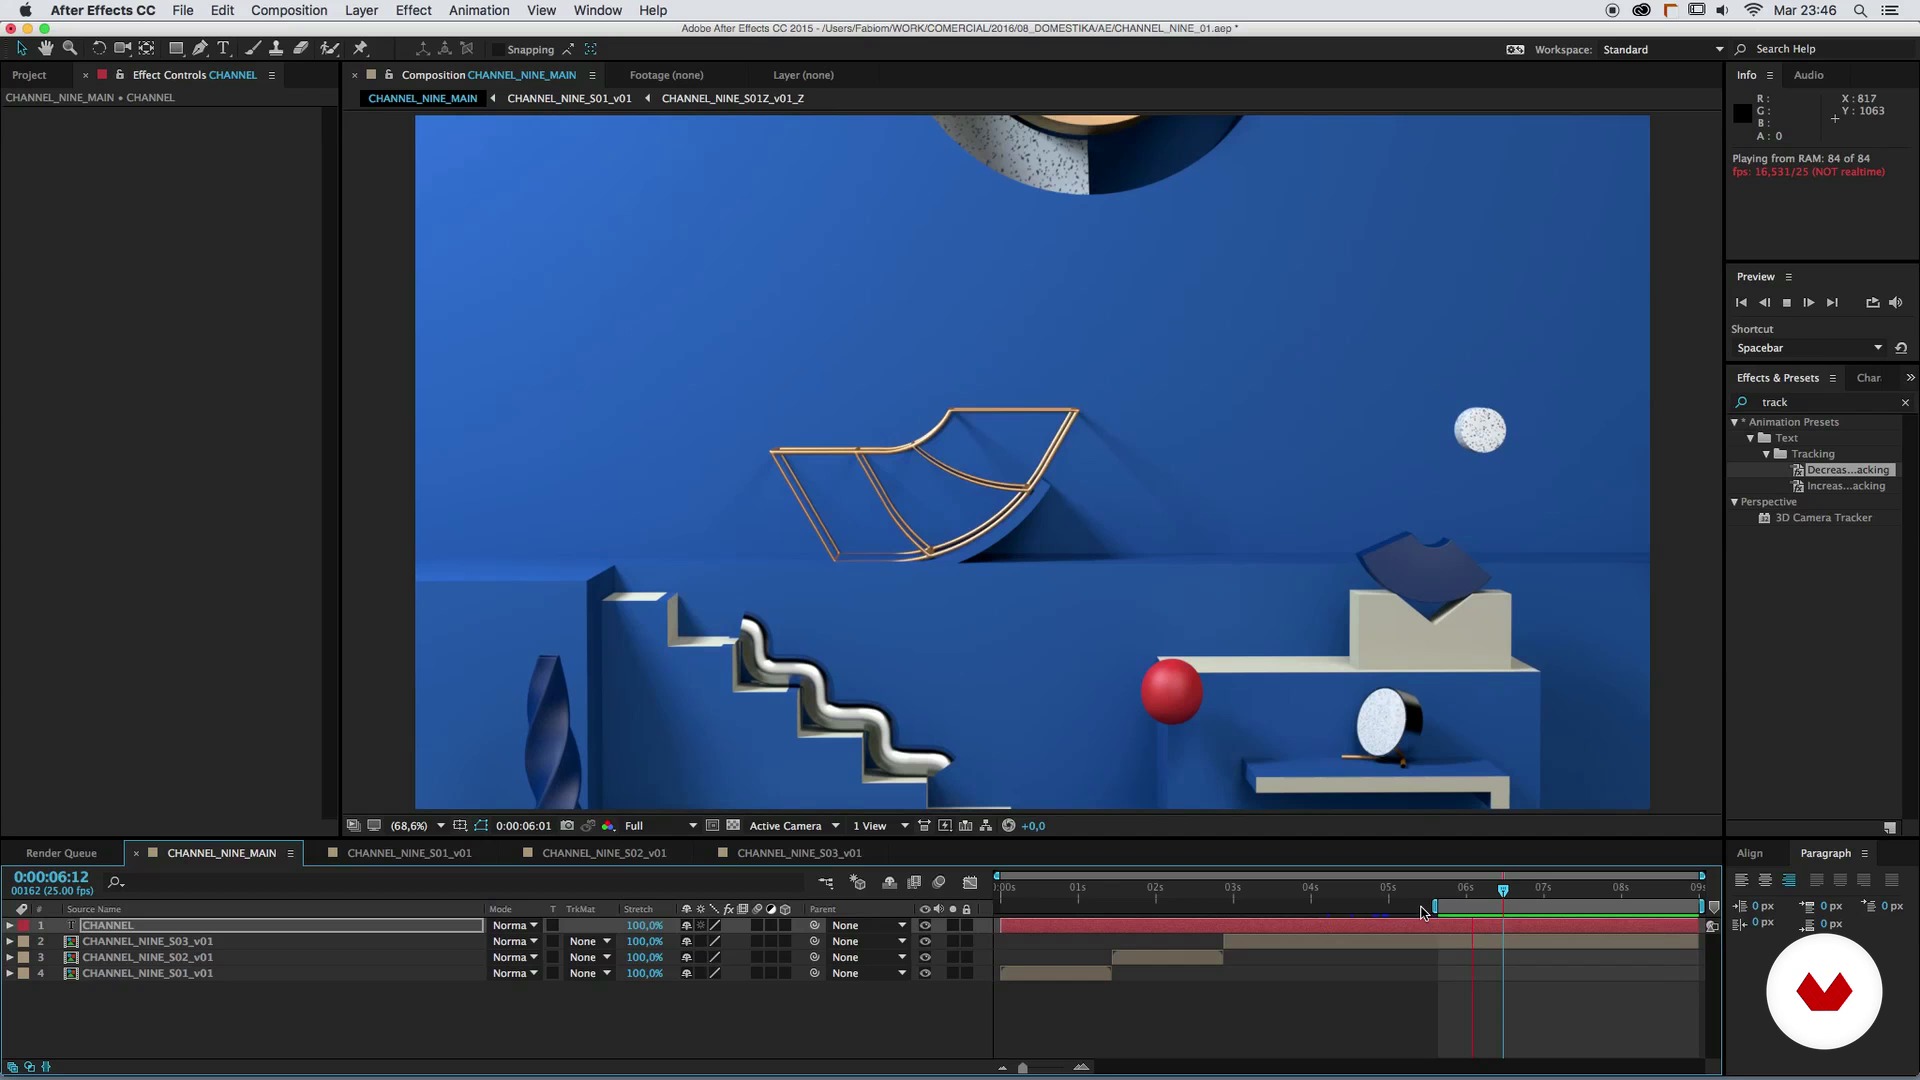Hide CHANNEL_NINE_S02_v01 layer visibility eye

pyautogui.click(x=925, y=958)
